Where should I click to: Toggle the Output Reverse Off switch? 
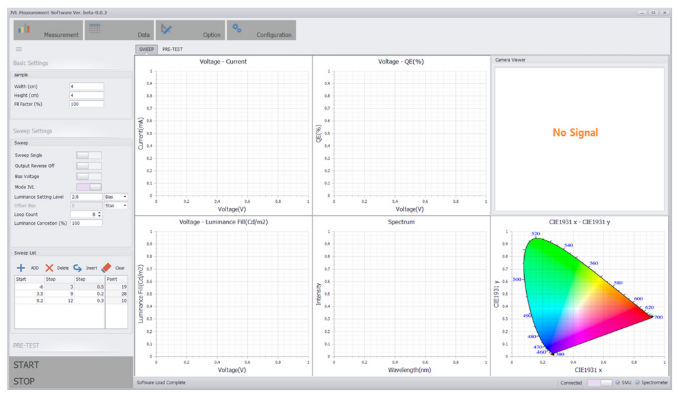[89, 166]
